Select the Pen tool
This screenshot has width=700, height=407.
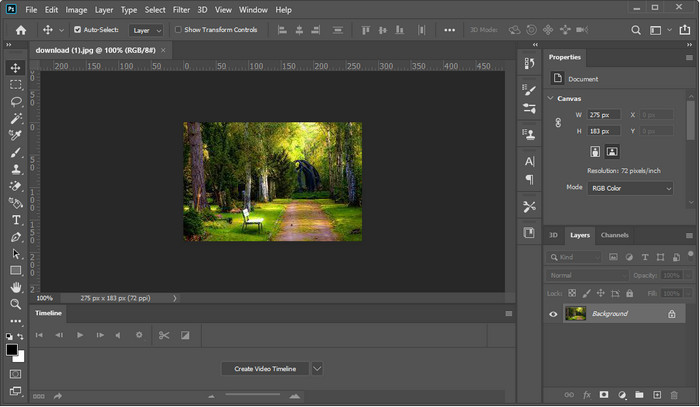(x=16, y=237)
